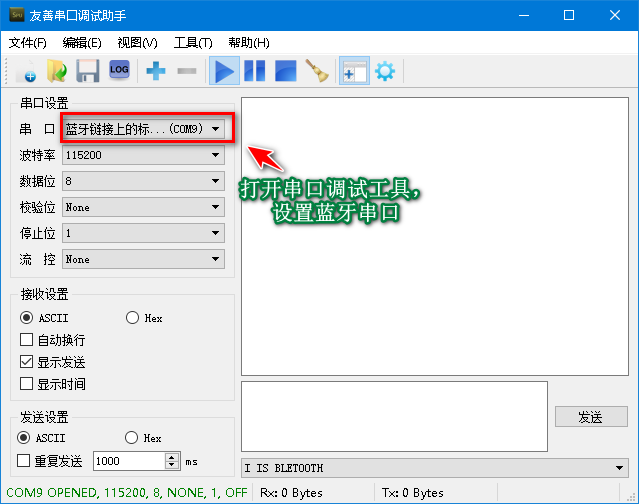Stop the serial port with stop icon
The width and height of the screenshot is (639, 504).
286,71
